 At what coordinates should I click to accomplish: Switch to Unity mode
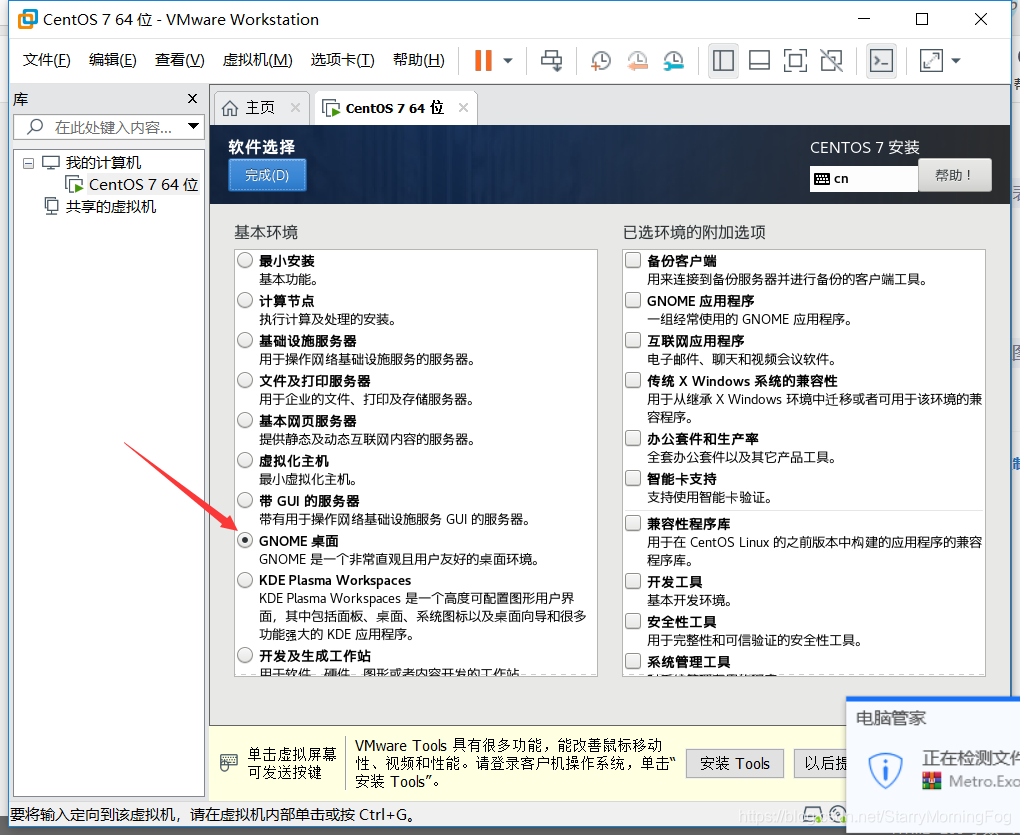point(831,60)
